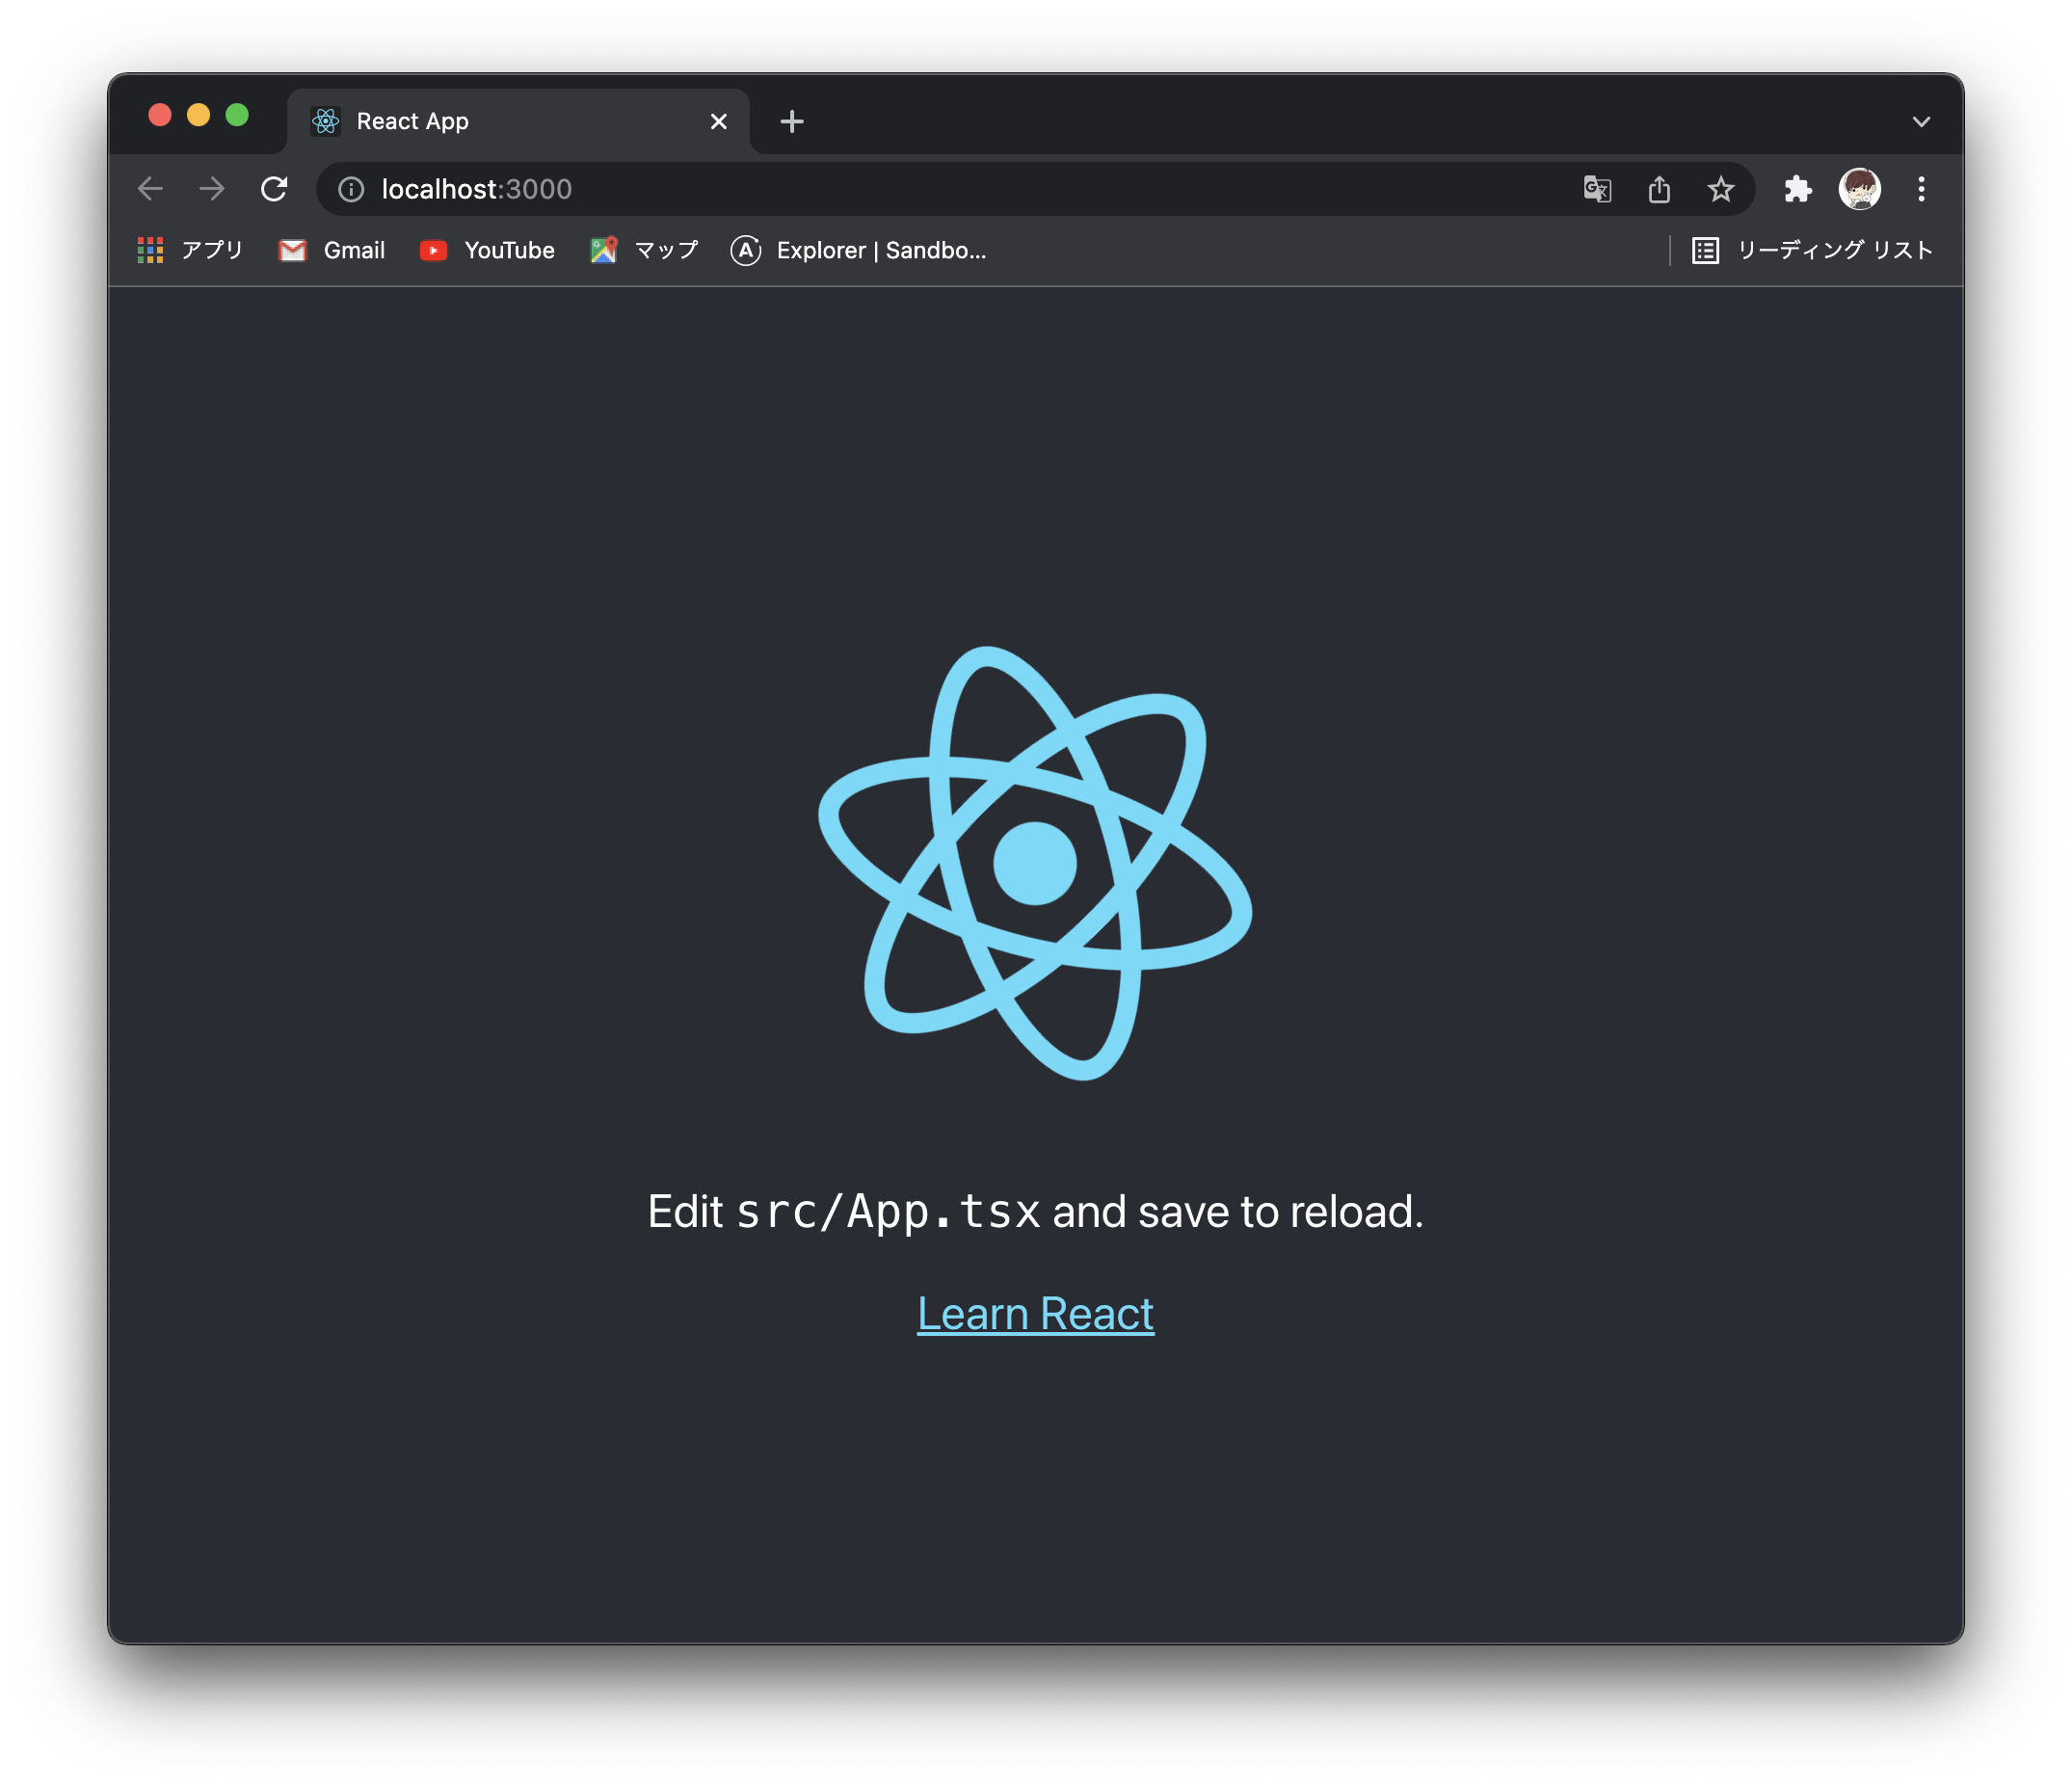Bookmark this page with star icon
Viewport: 2072px width, 1787px height.
pyautogui.click(x=1720, y=189)
